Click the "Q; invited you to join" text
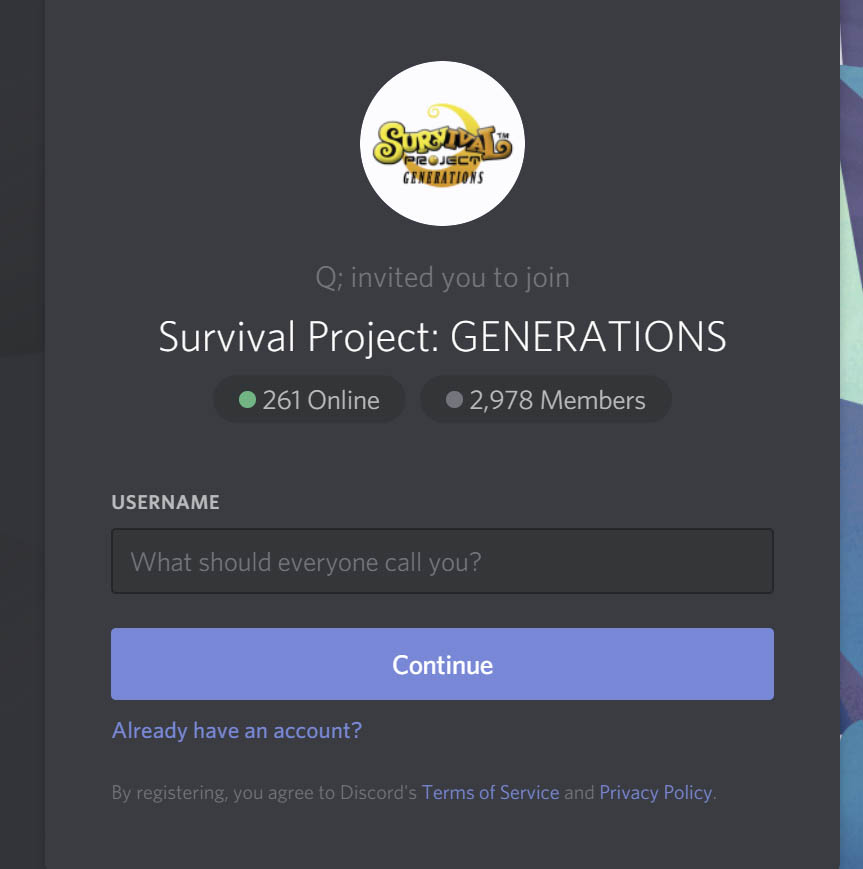This screenshot has height=869, width=863. point(442,278)
